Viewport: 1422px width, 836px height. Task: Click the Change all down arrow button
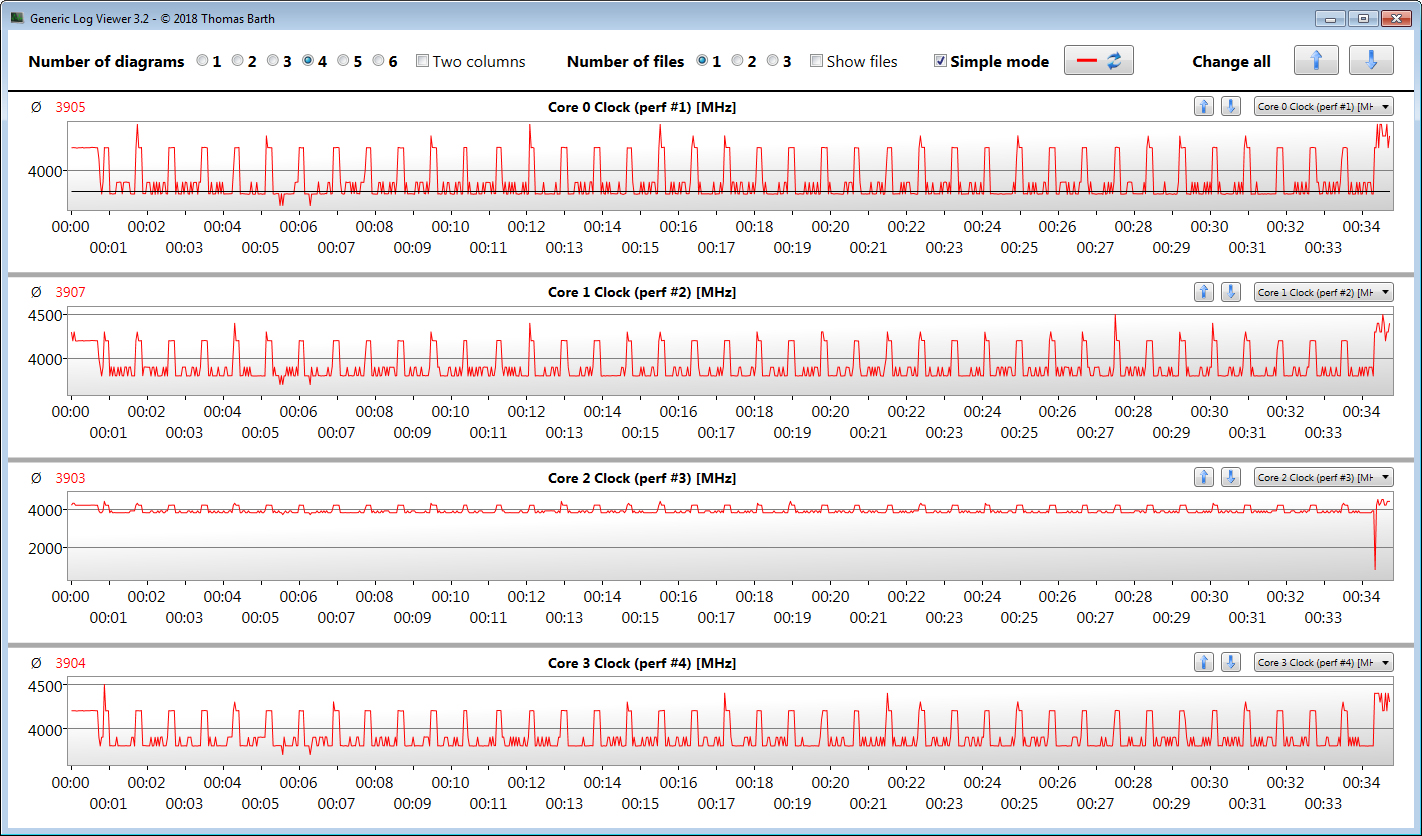[x=1370, y=61]
